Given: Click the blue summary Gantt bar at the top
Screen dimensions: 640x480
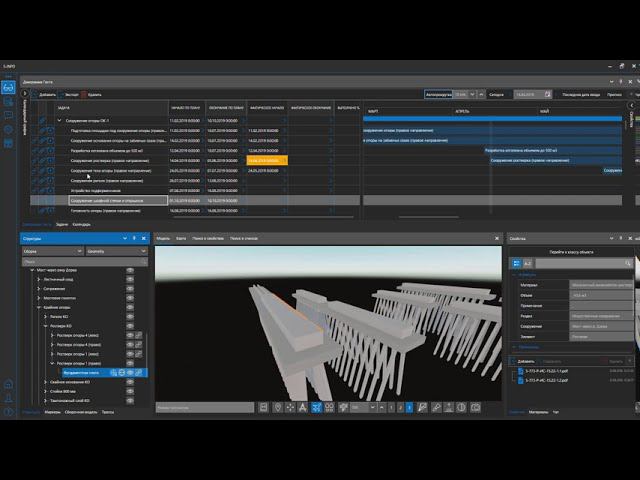Looking at the screenshot, I should (492, 119).
